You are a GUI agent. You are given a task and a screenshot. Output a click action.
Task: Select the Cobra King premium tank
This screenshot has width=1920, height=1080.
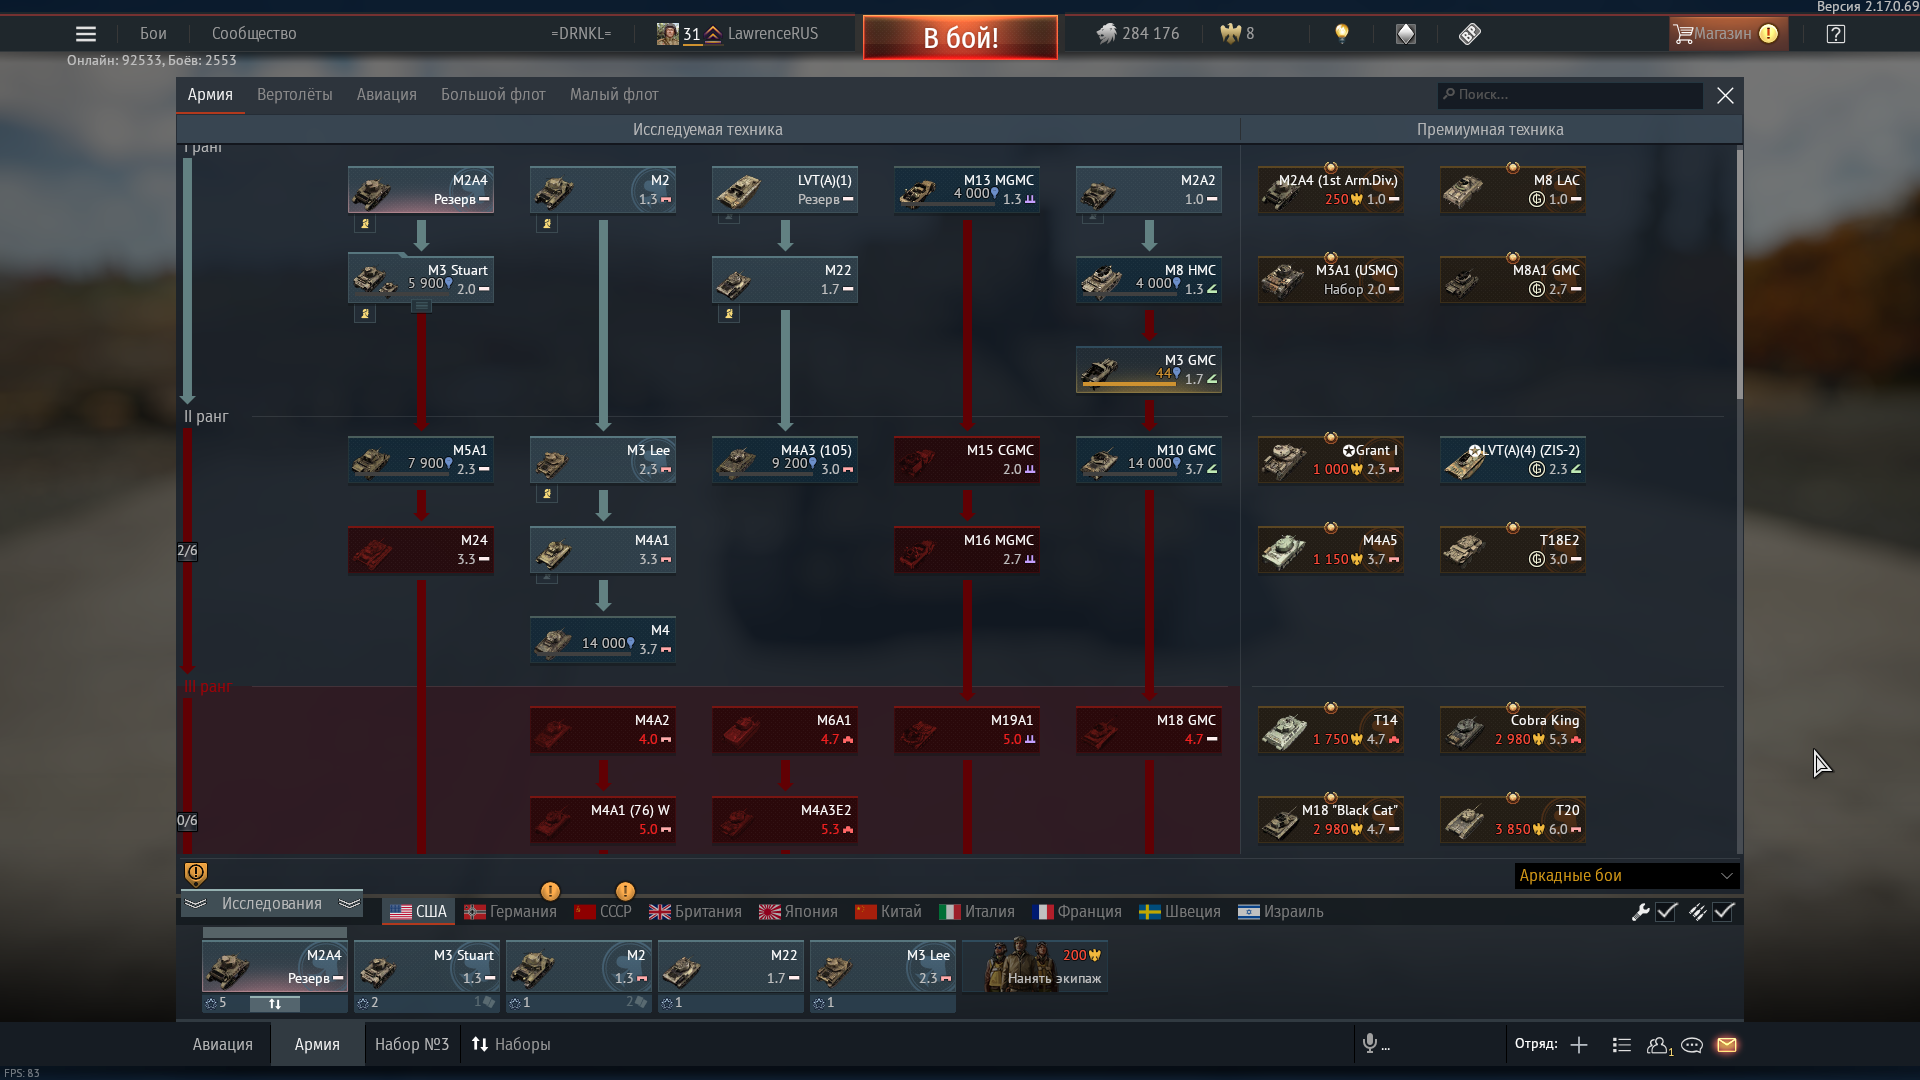click(1513, 730)
